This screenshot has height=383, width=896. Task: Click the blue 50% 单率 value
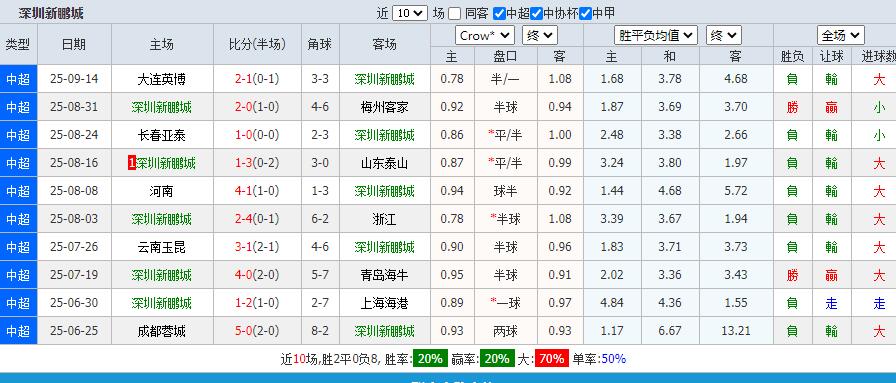point(614,359)
